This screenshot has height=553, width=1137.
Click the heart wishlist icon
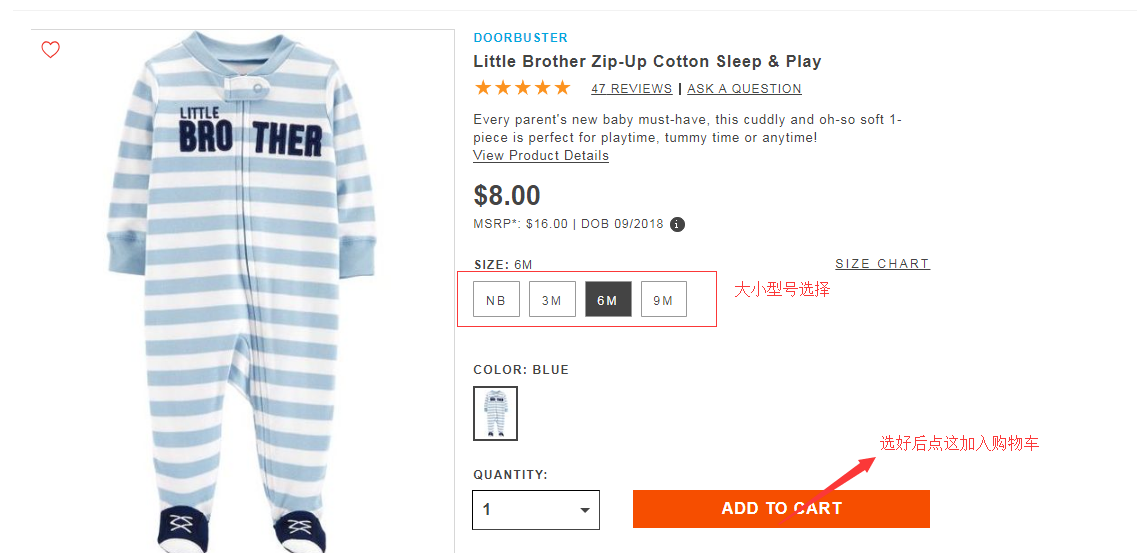point(51,50)
